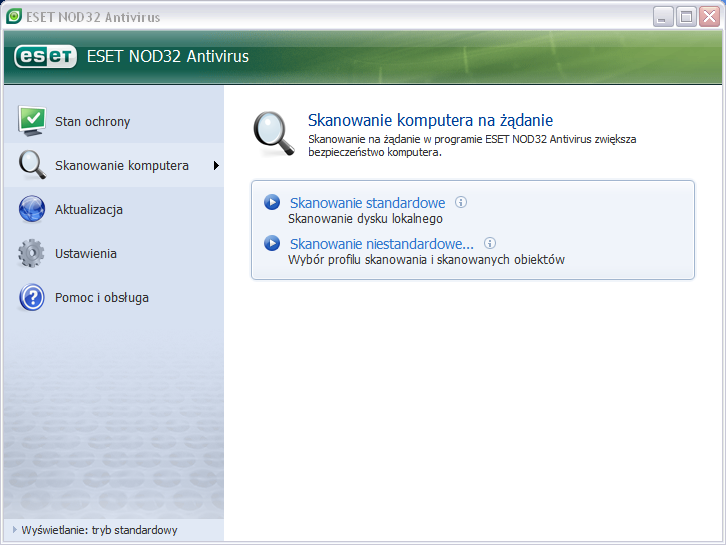Expand the Wyświetlanie mode triangle
This screenshot has height=545, width=726.
coord(15,529)
